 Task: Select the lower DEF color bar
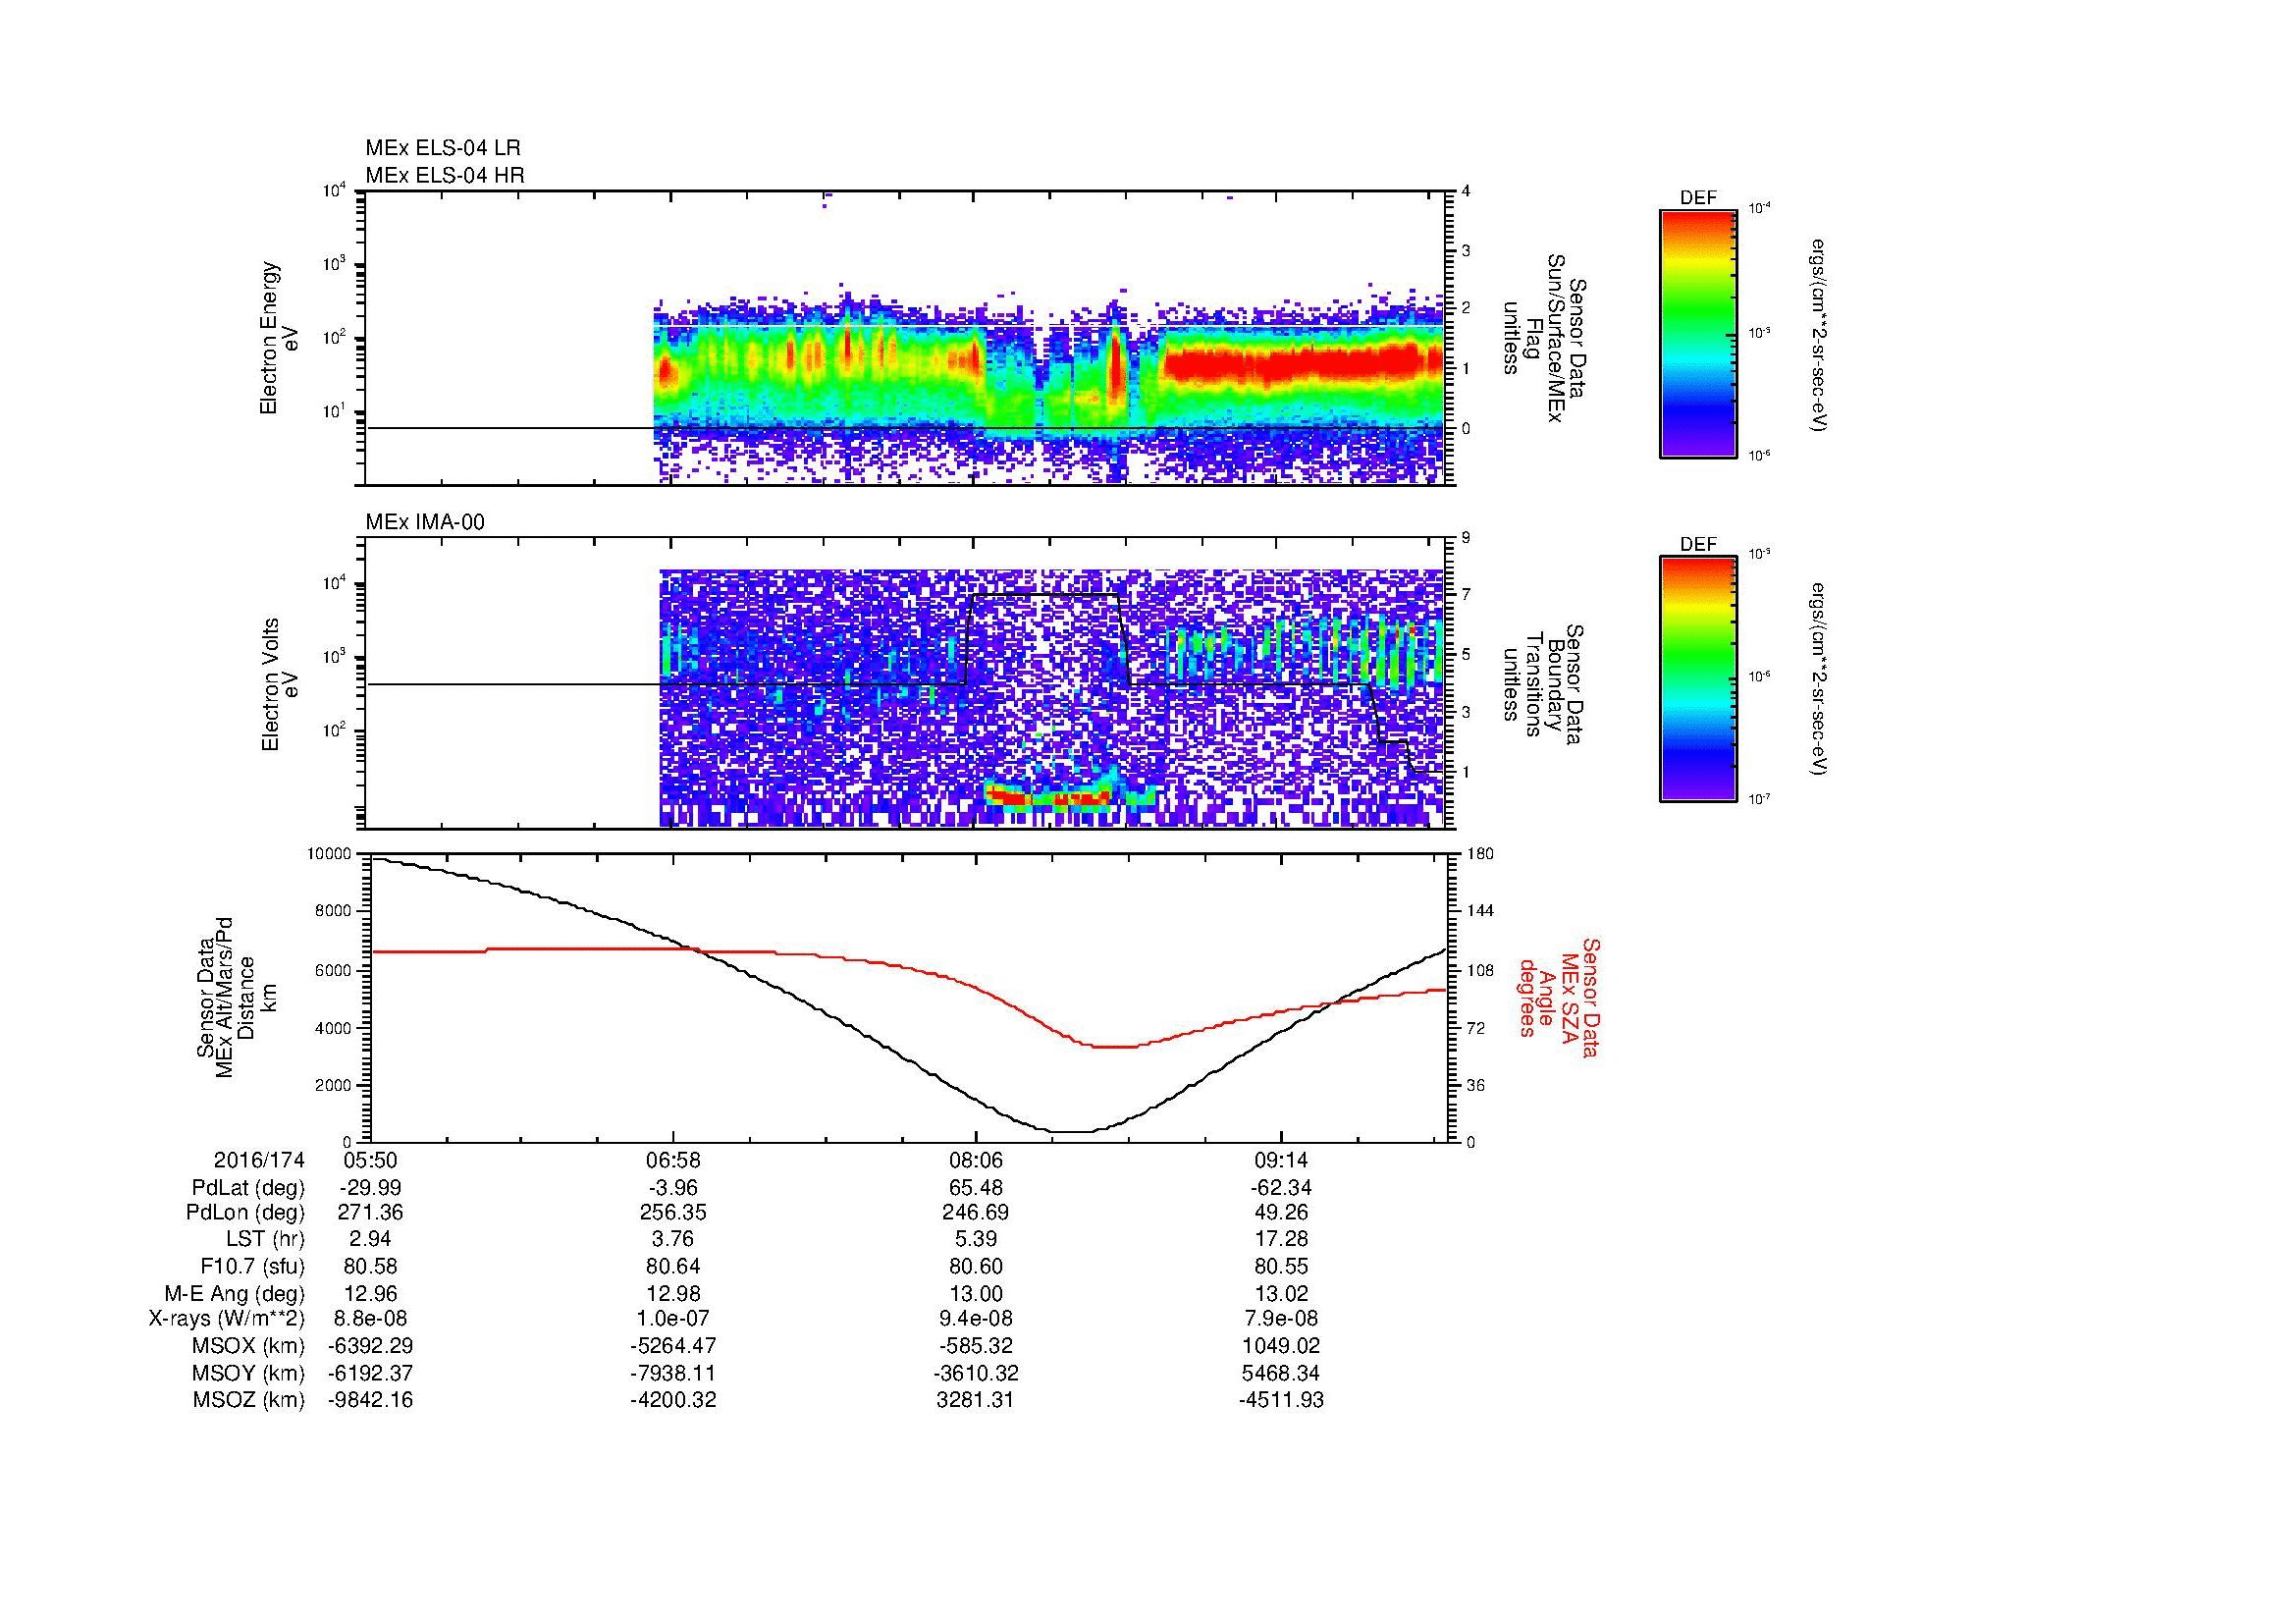point(1698,679)
